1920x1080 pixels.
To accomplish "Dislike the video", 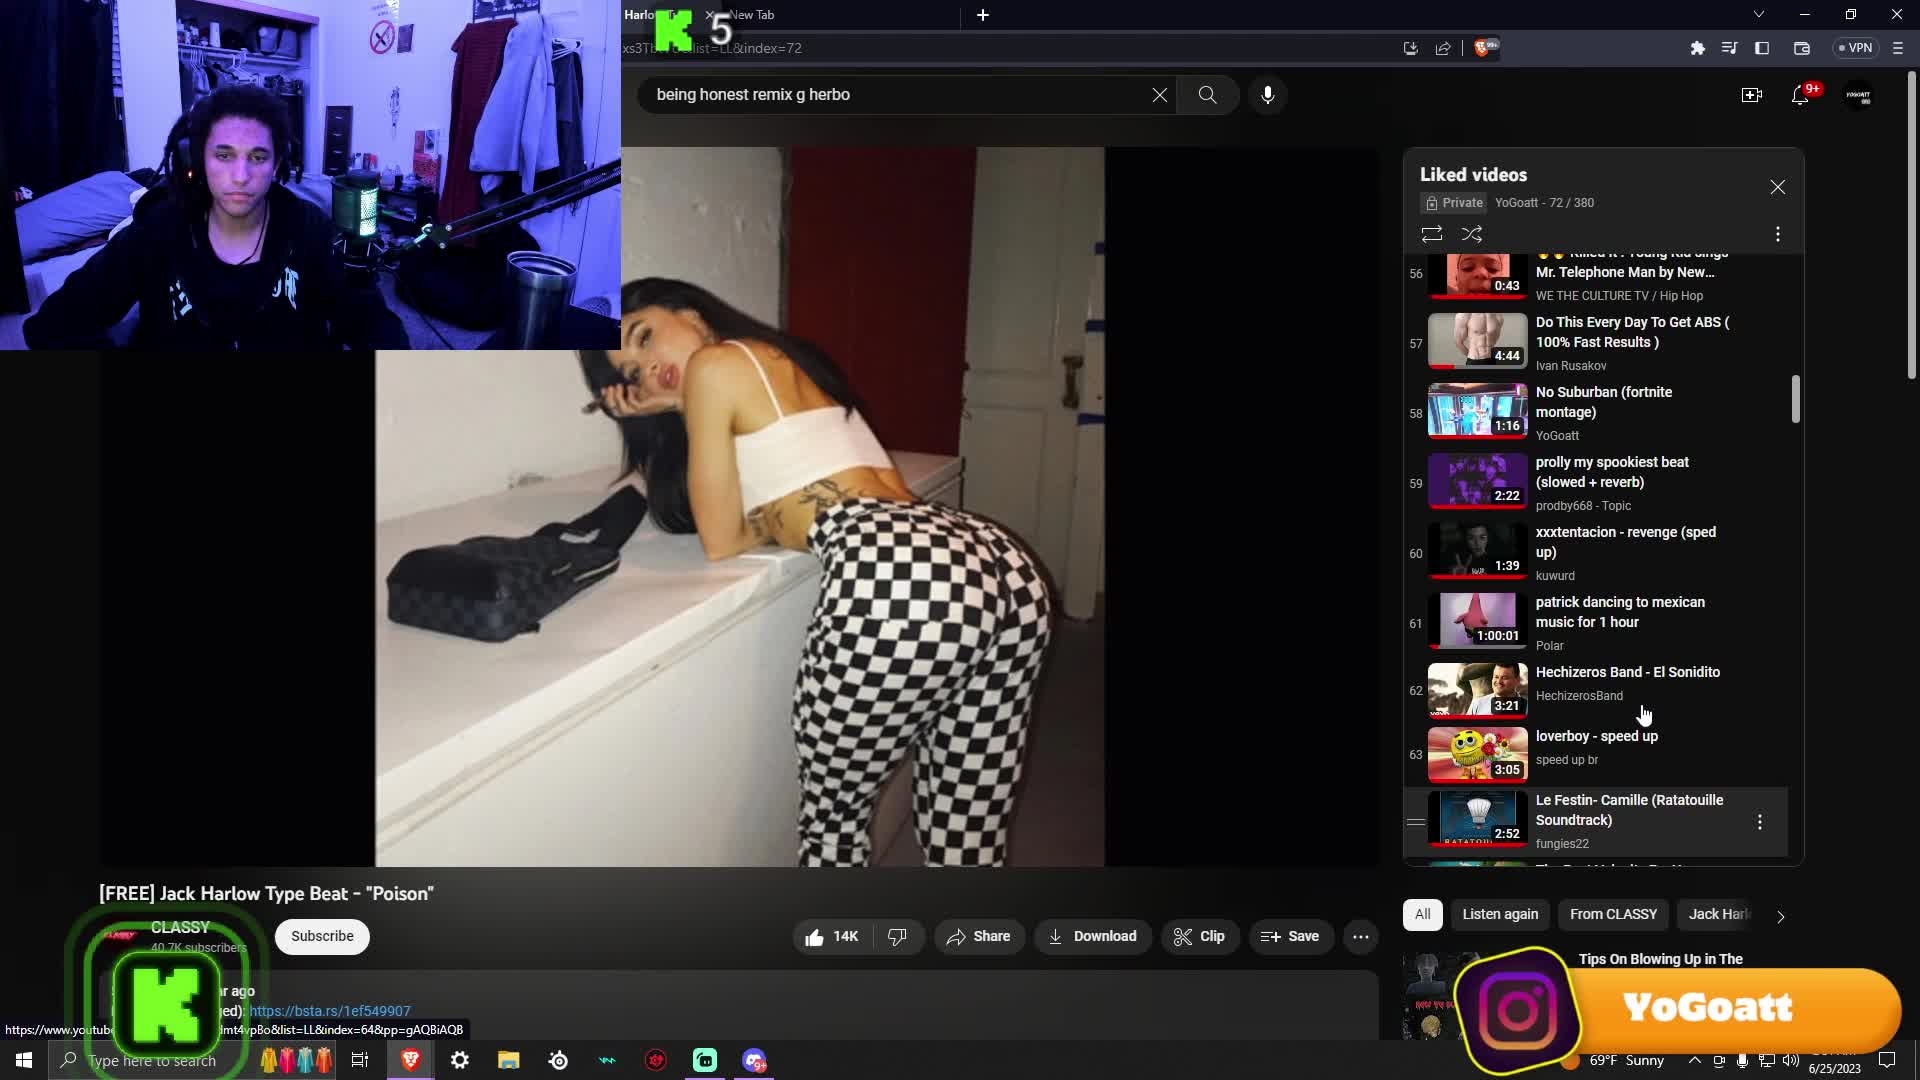I will (x=898, y=937).
